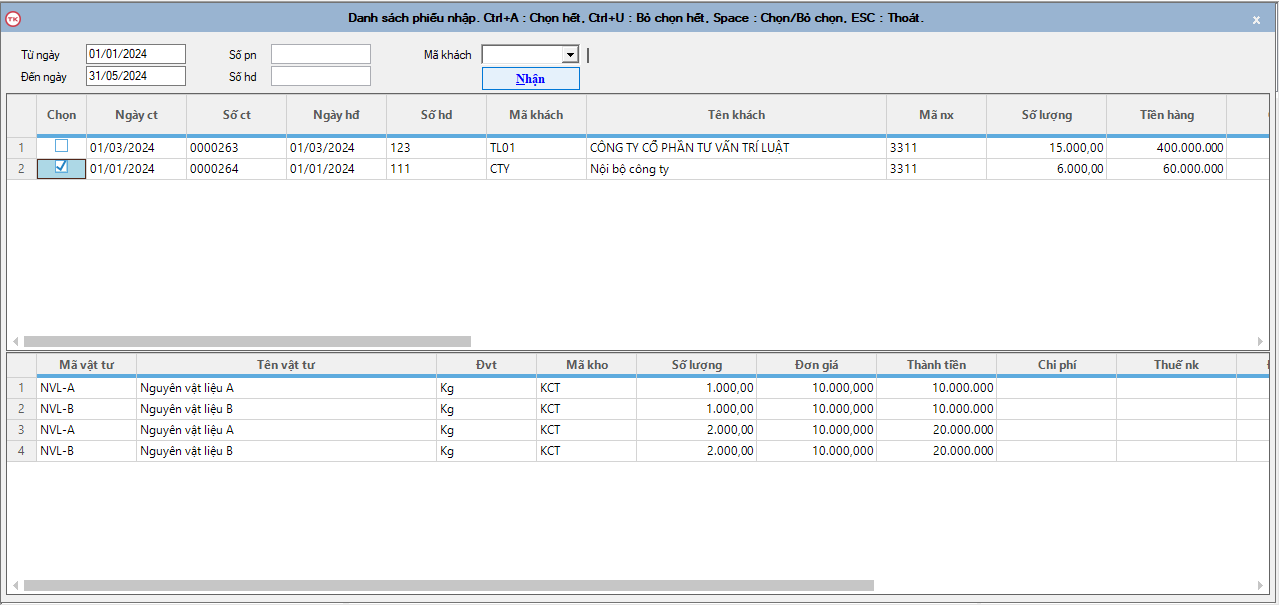Click the app logo icon in title bar
Screen dimensions: 1280x606
pos(13,18)
